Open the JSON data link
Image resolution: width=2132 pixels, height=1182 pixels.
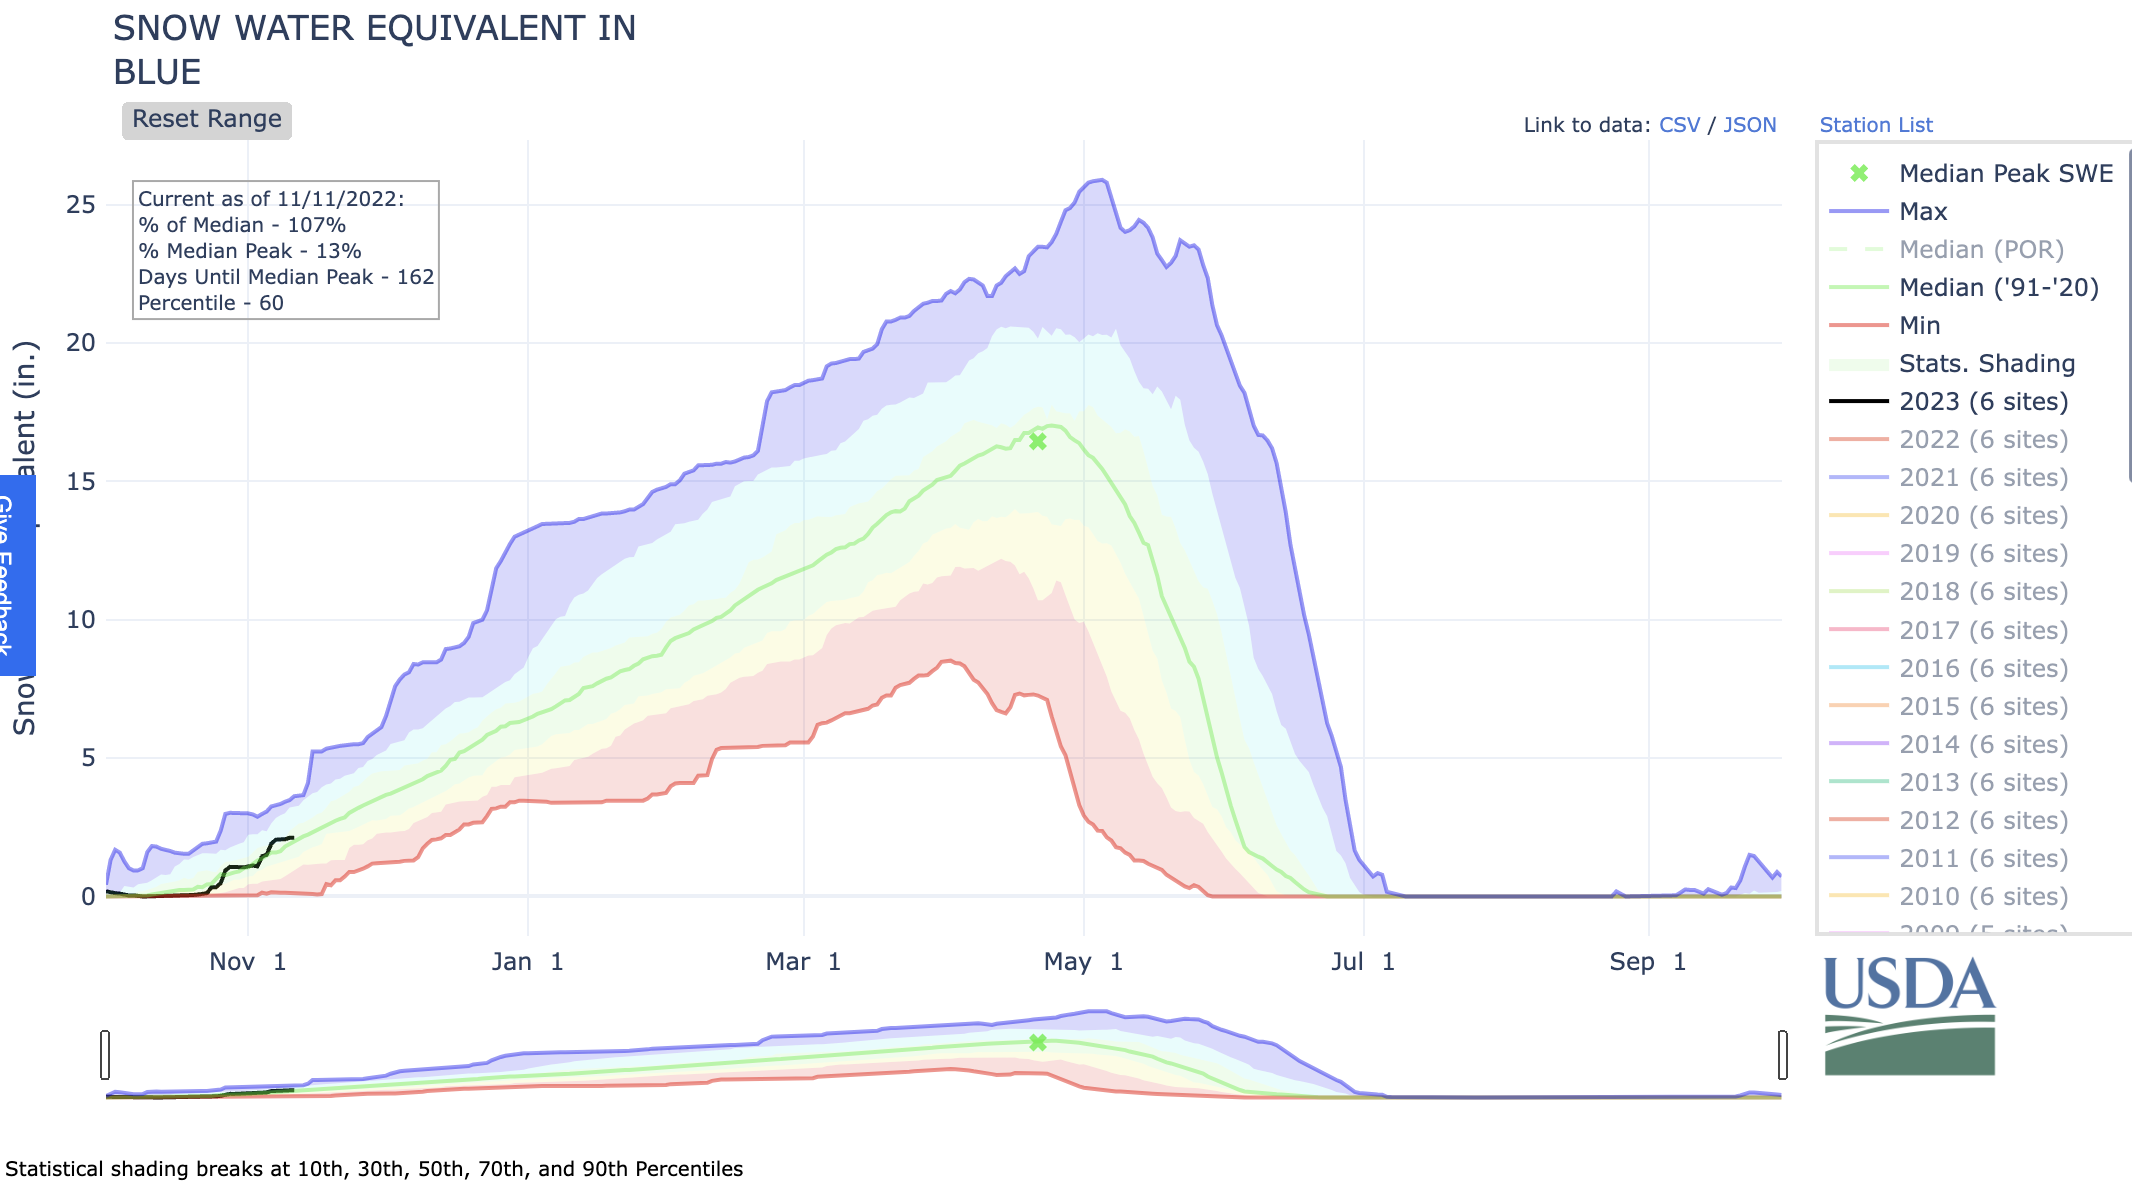(1749, 125)
